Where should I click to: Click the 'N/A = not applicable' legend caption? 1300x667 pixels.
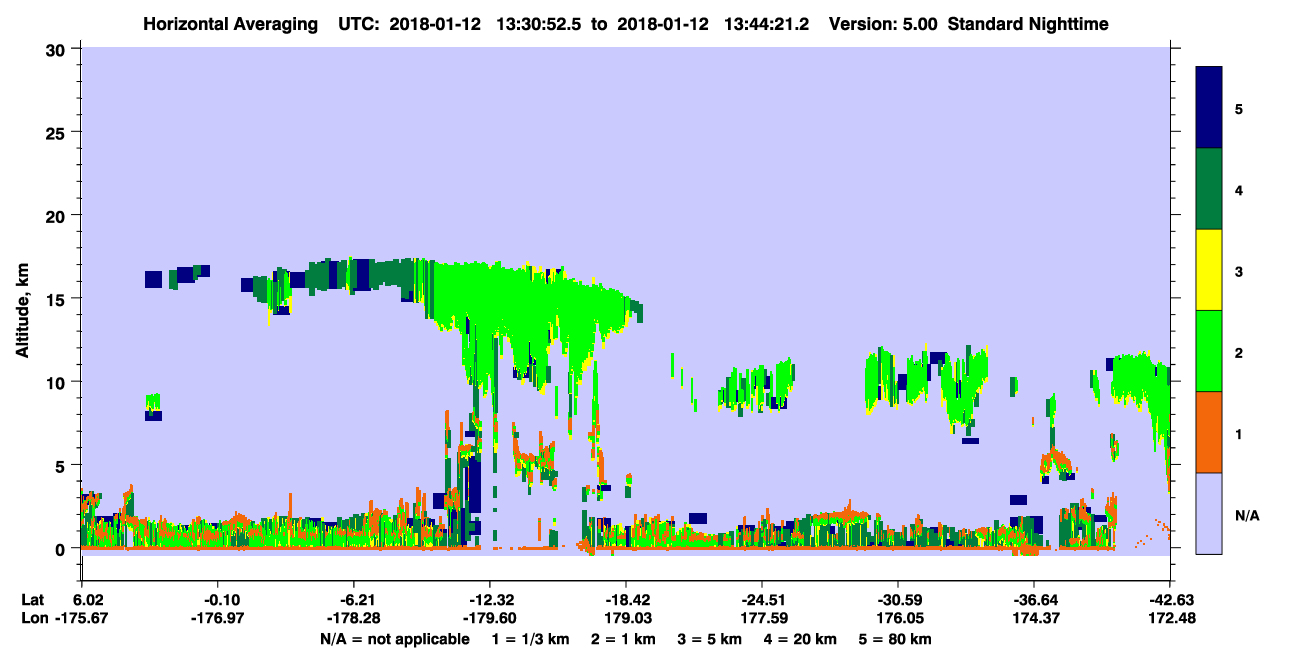[394, 639]
